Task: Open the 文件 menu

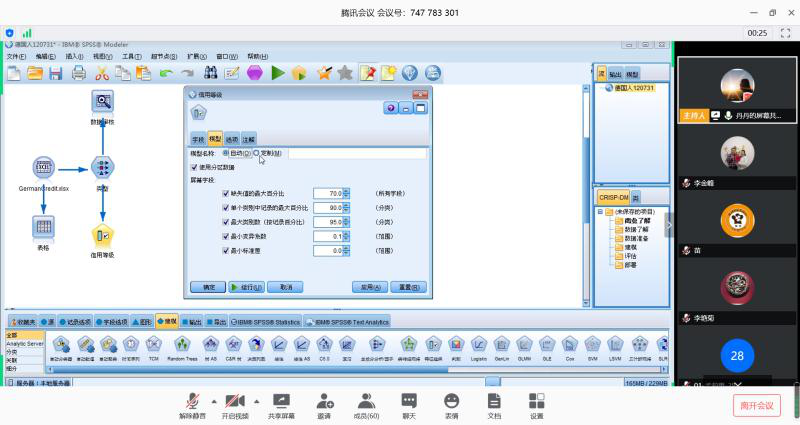Action: click(x=15, y=57)
